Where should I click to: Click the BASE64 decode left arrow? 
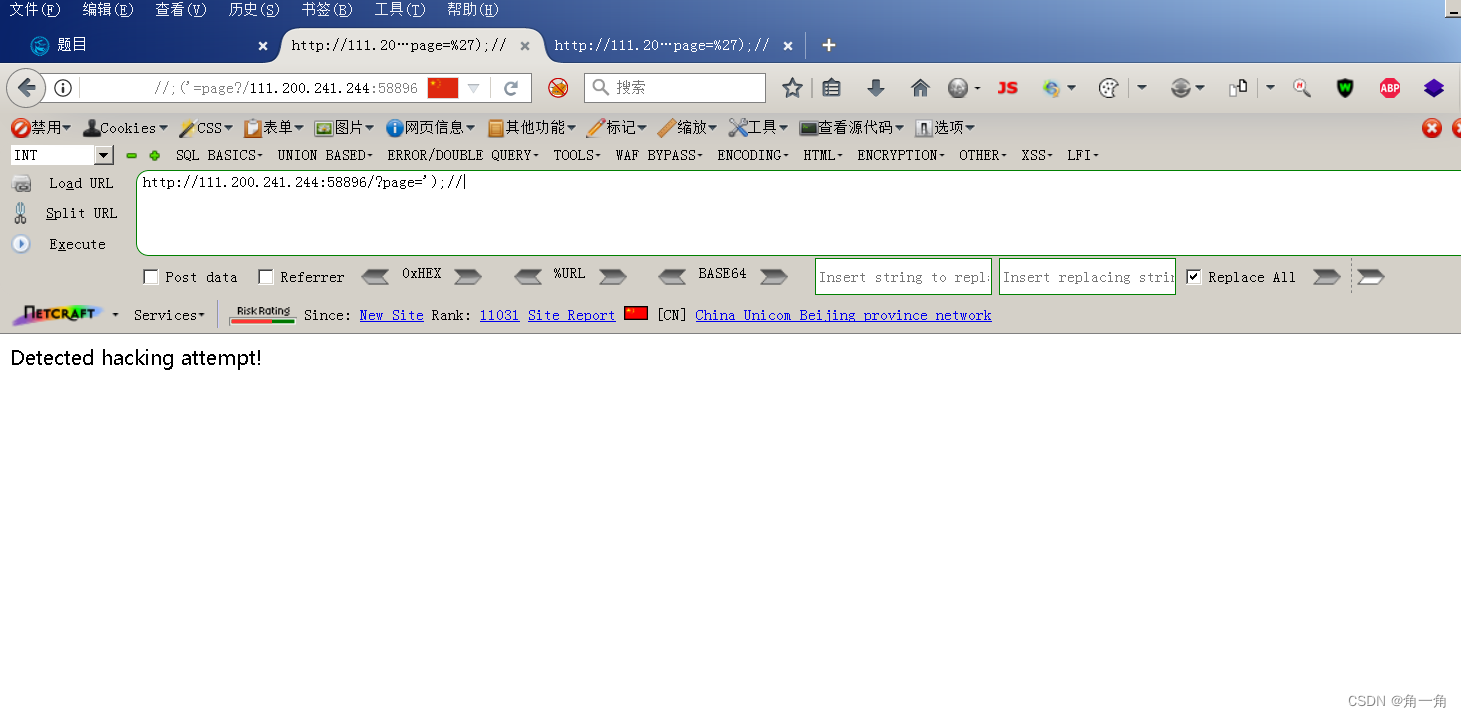coord(673,276)
